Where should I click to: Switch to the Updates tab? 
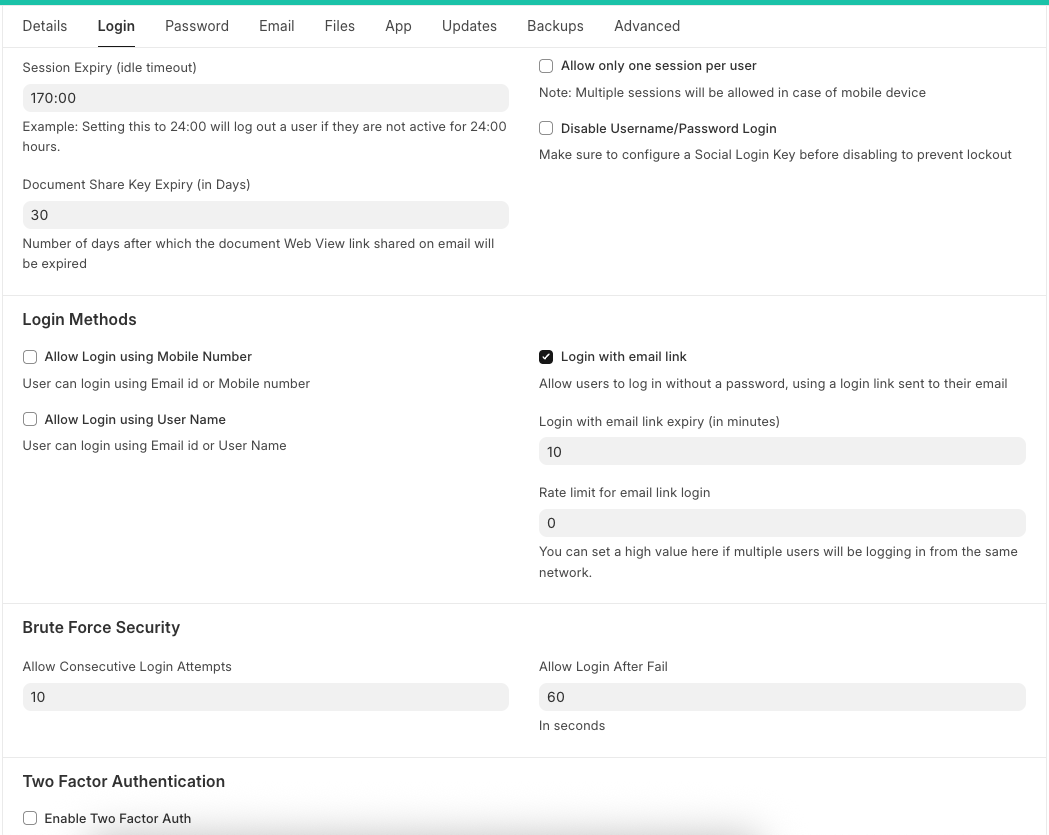tap(469, 26)
